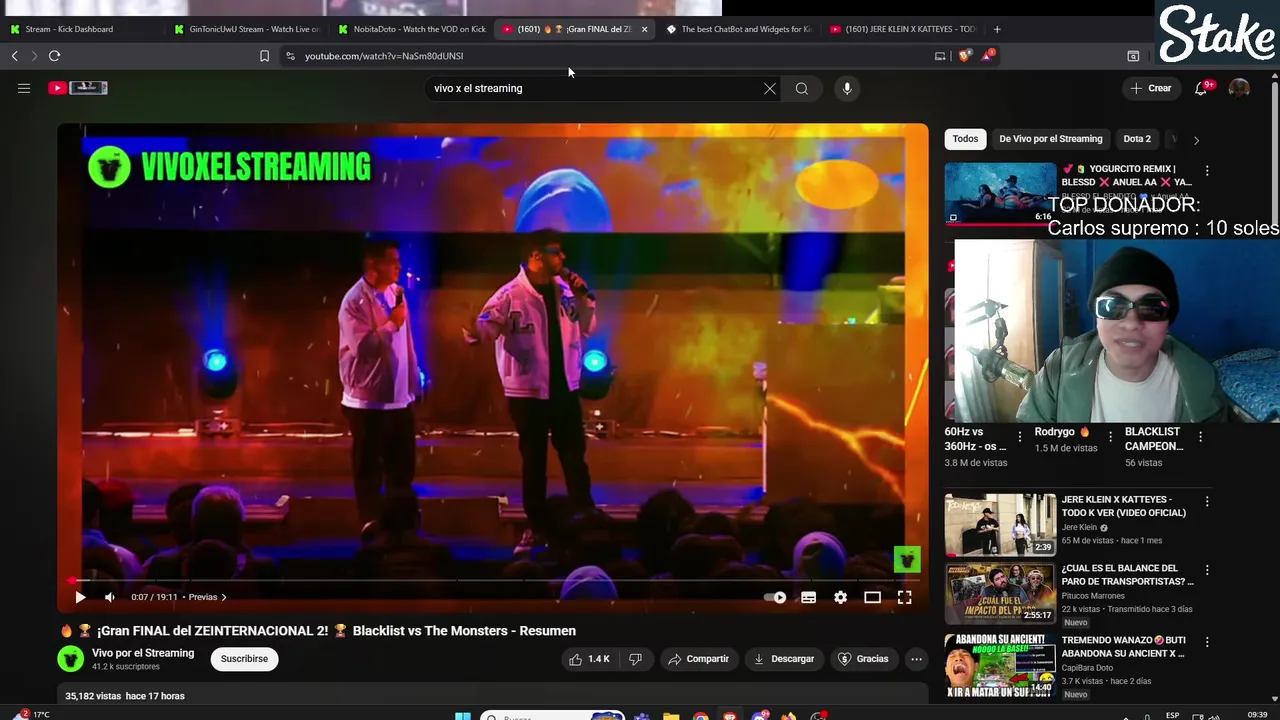Bookmark the page with the bookmark icon
Screen dimensions: 1280x720
coord(264,56)
